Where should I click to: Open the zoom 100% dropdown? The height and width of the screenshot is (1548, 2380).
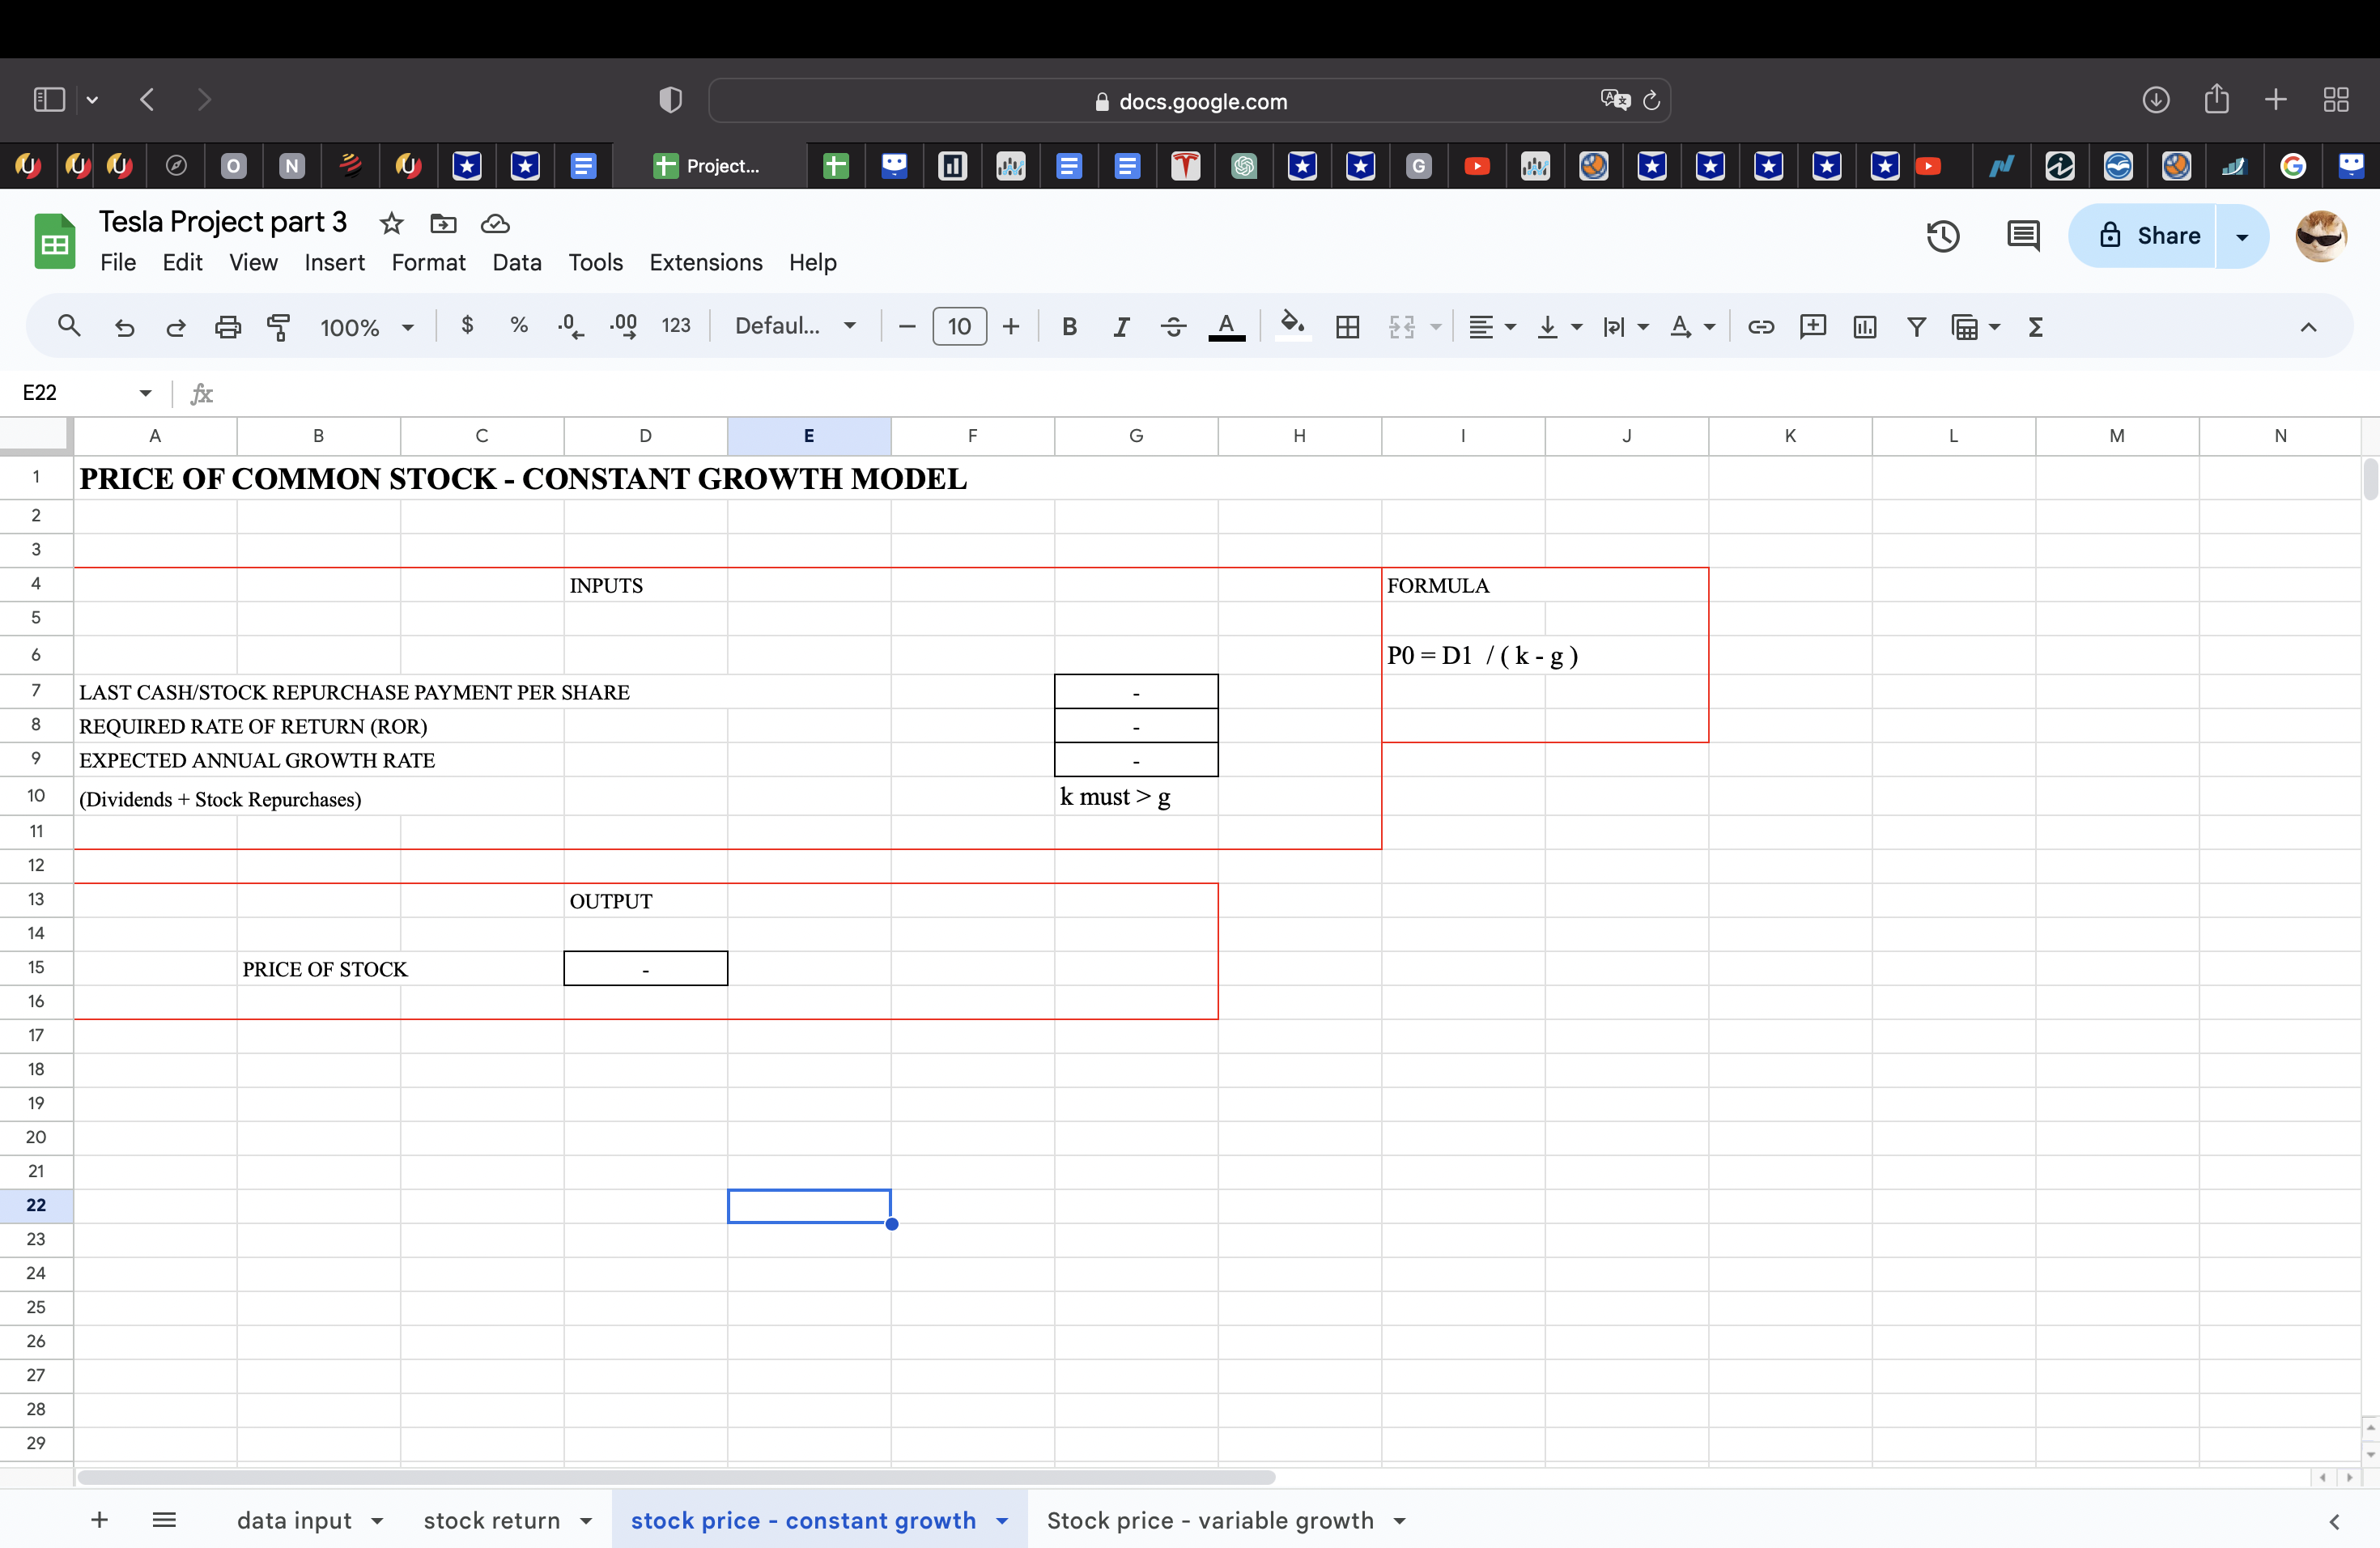pyautogui.click(x=366, y=327)
